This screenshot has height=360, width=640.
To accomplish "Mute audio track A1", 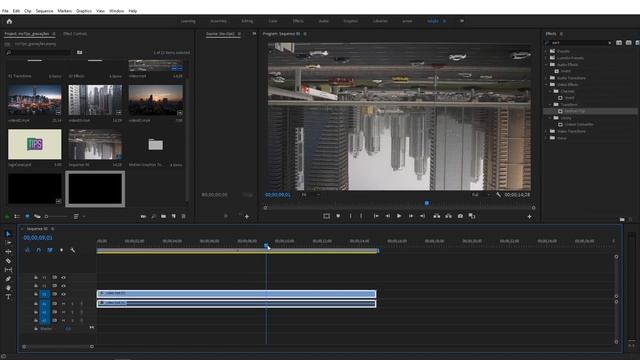I will point(63,304).
